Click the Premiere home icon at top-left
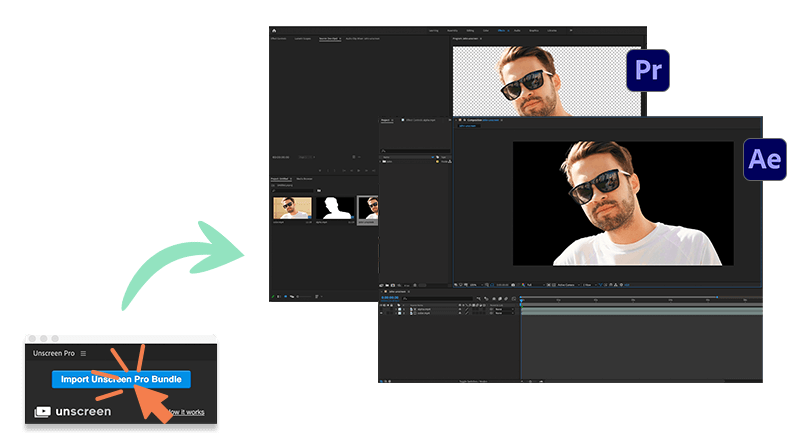The image size is (800, 448). [x=275, y=32]
